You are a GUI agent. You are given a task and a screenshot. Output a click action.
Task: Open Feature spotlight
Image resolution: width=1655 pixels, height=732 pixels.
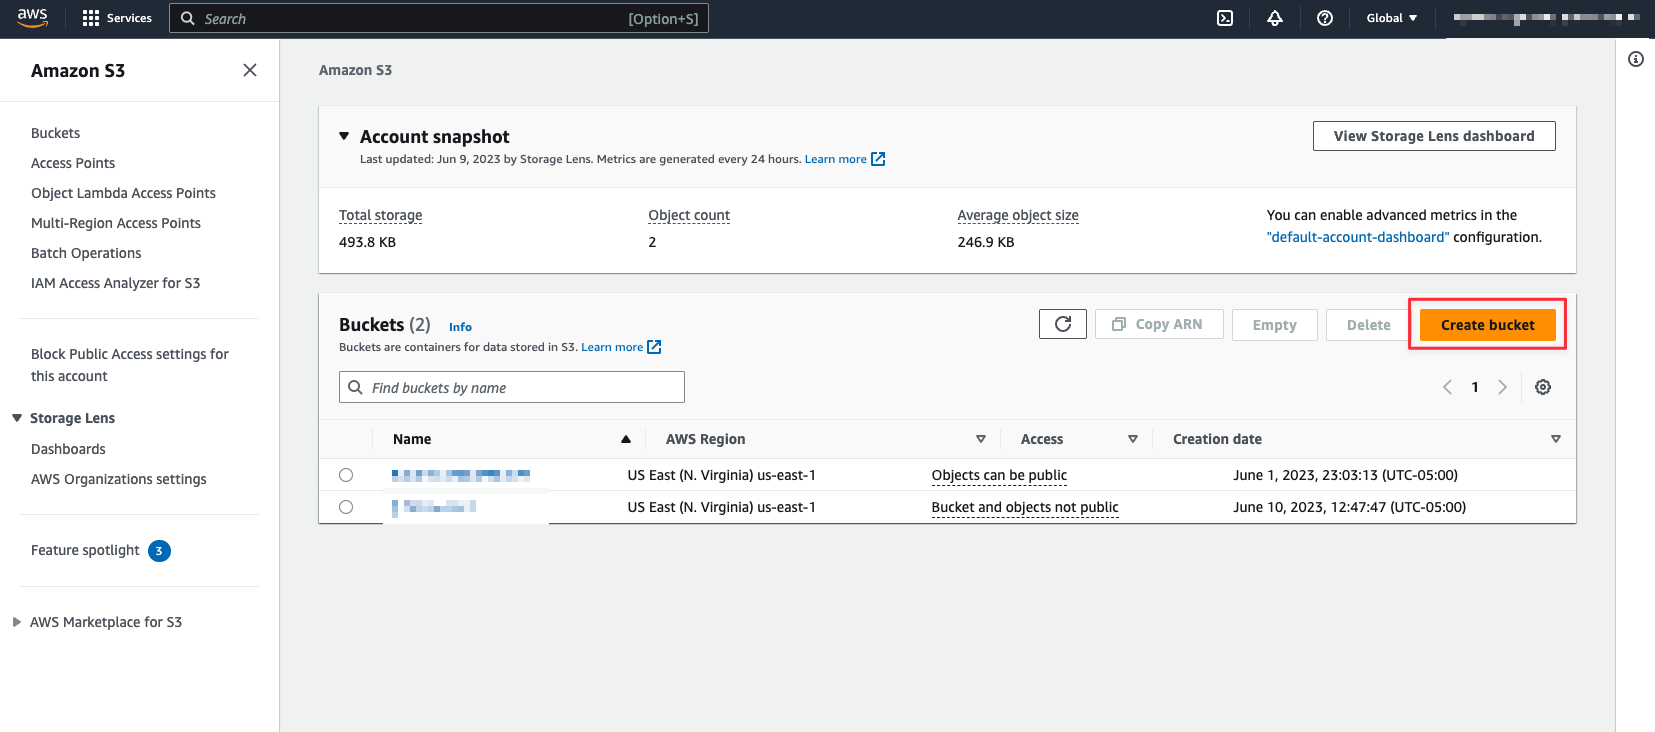85,550
